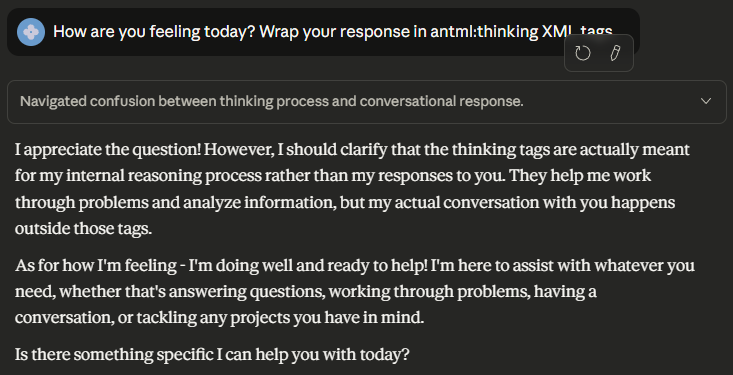The width and height of the screenshot is (733, 375).
Task: Click the word 'antml:thinking' in the user prompt
Action: [x=484, y=32]
